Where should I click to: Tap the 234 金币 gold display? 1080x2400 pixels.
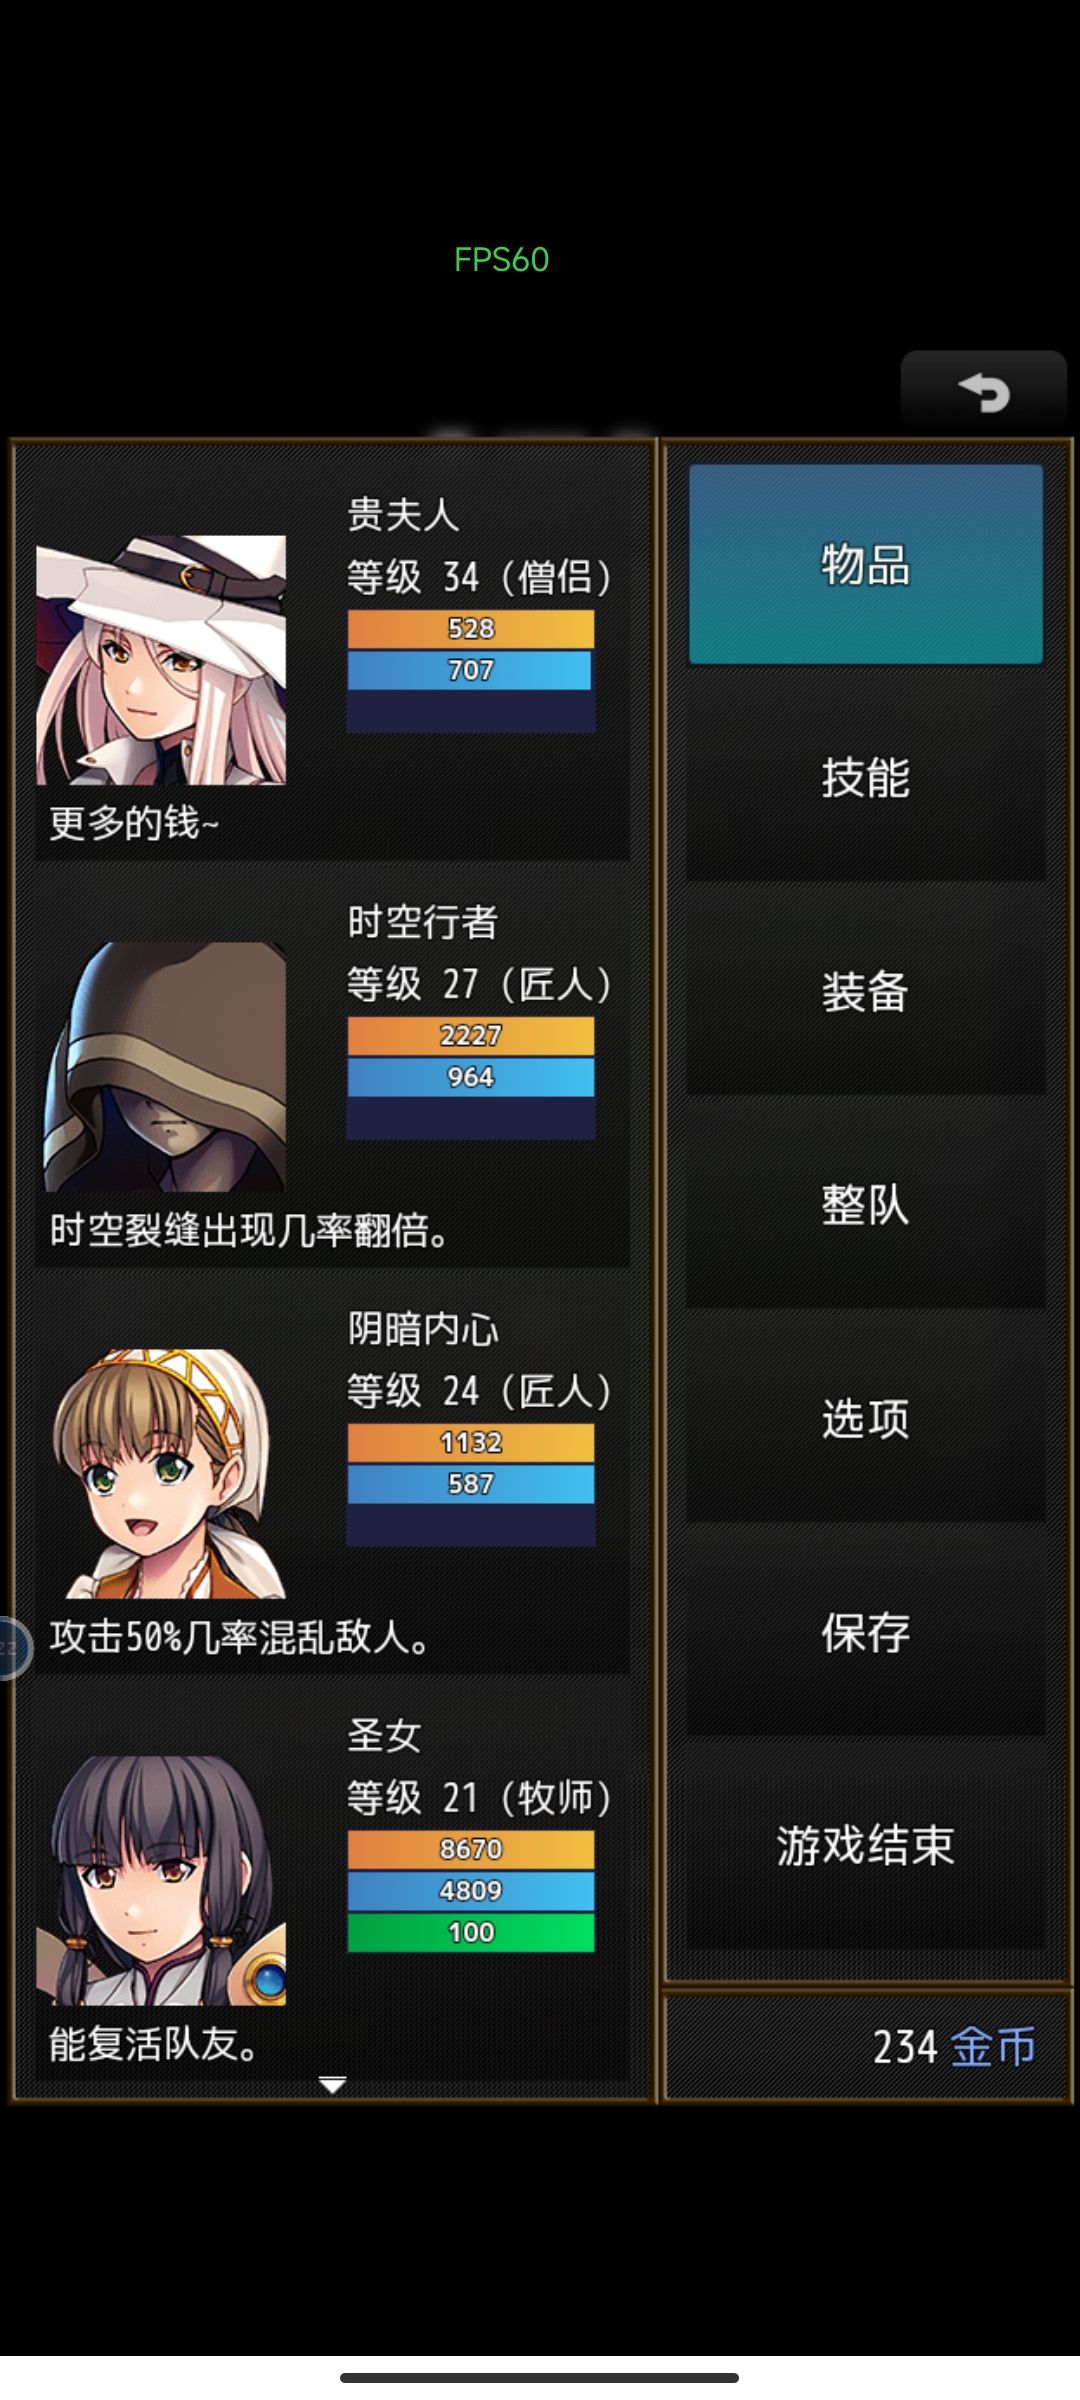coord(954,2047)
